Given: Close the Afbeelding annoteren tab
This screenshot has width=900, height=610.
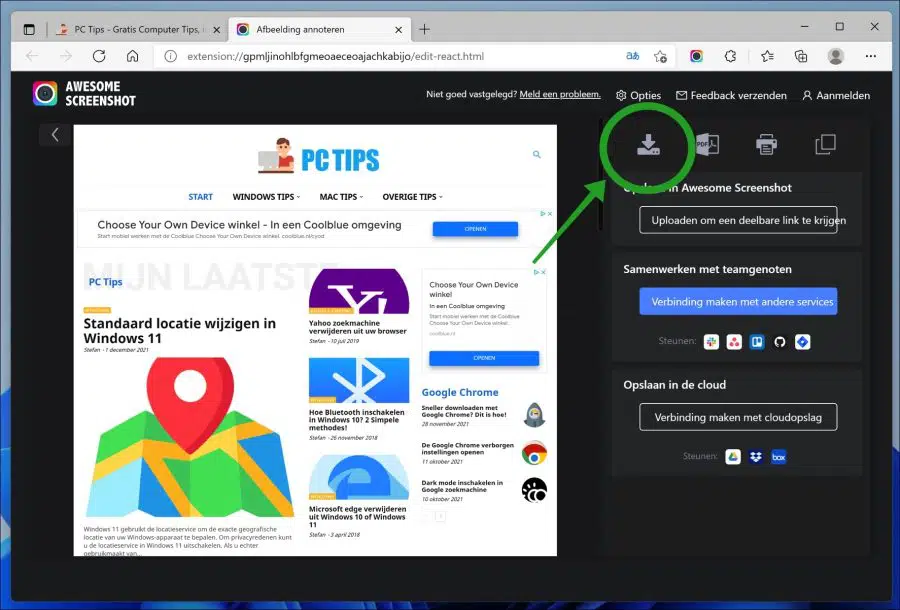Looking at the screenshot, I should [398, 30].
